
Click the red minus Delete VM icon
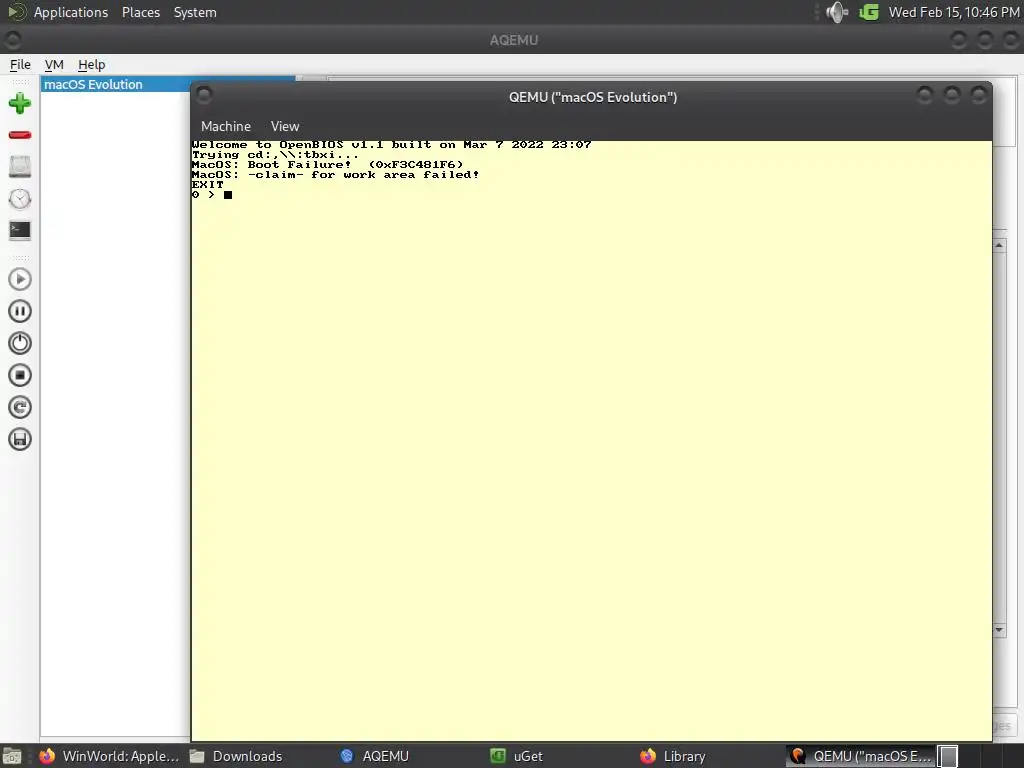(x=20, y=135)
